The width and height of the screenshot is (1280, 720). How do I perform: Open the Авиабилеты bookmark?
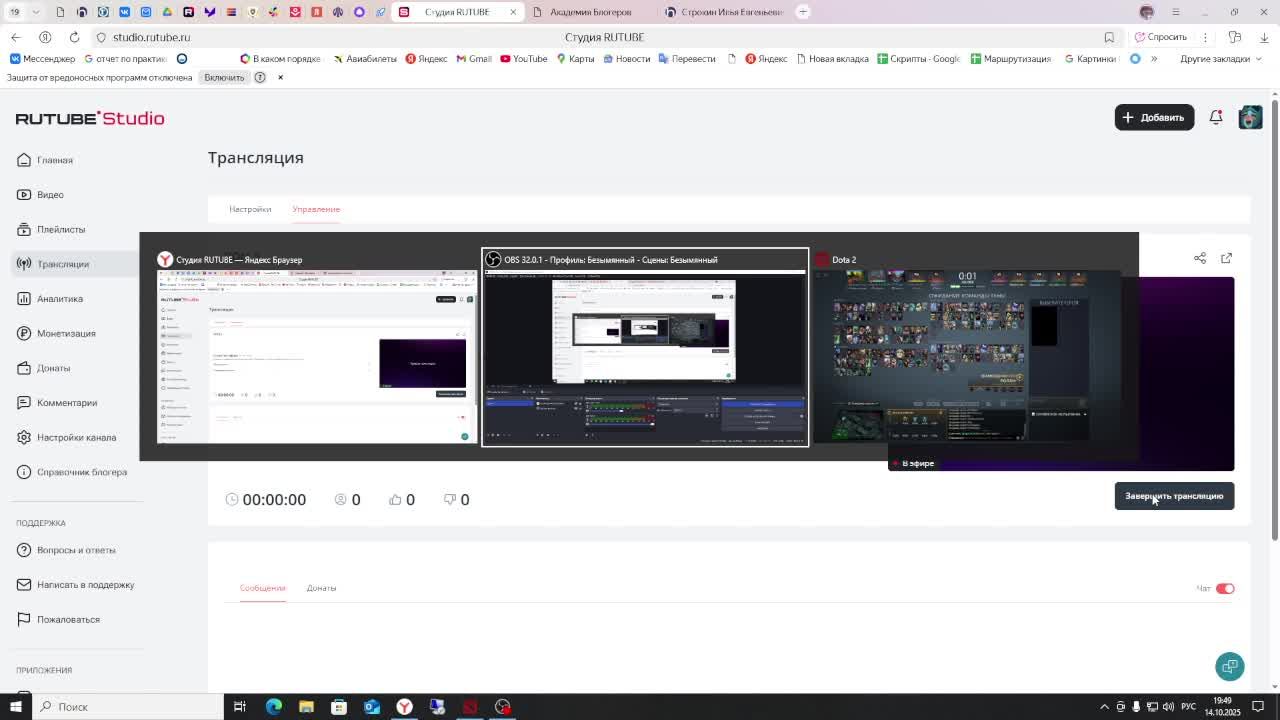[x=365, y=59]
